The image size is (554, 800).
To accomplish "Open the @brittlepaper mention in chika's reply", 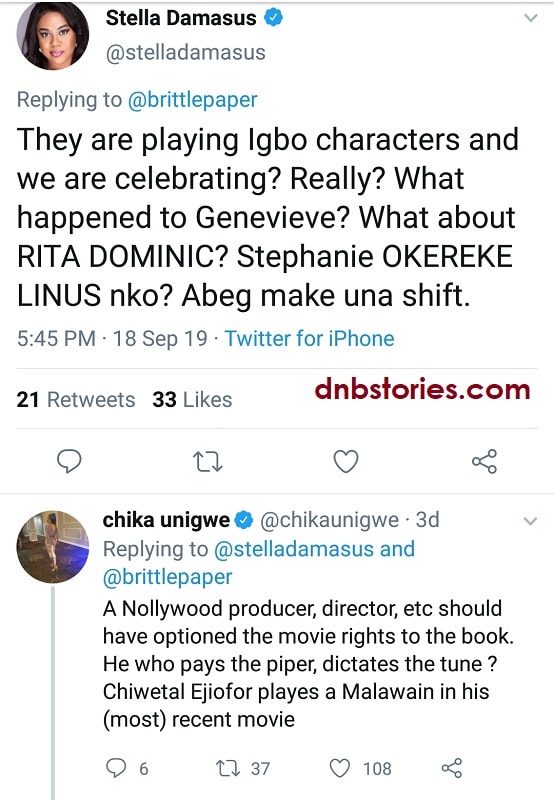I will (167, 577).
